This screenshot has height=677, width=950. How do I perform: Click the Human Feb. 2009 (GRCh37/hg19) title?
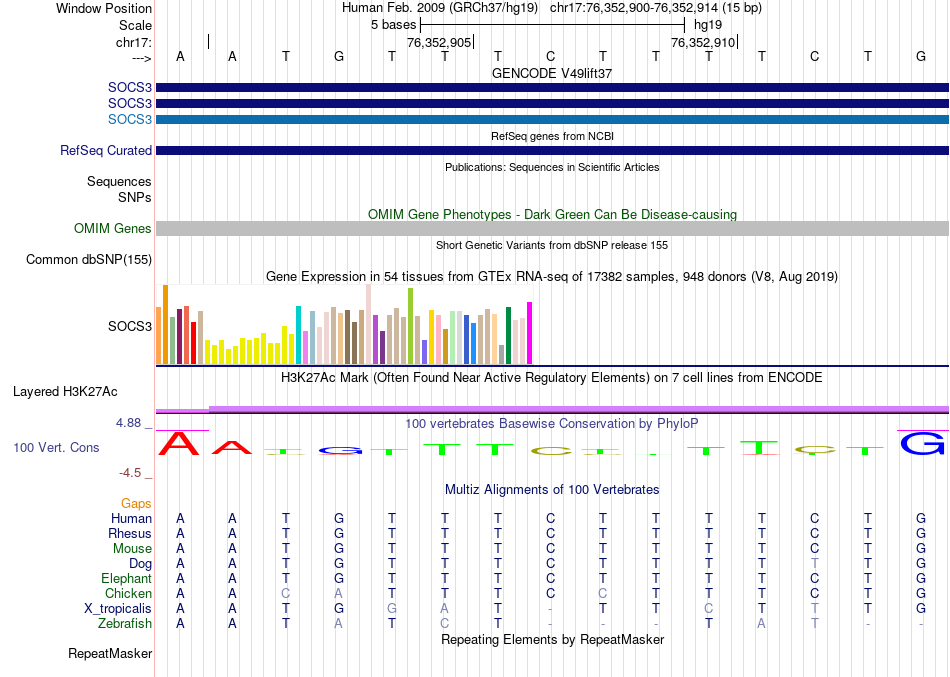pos(440,8)
